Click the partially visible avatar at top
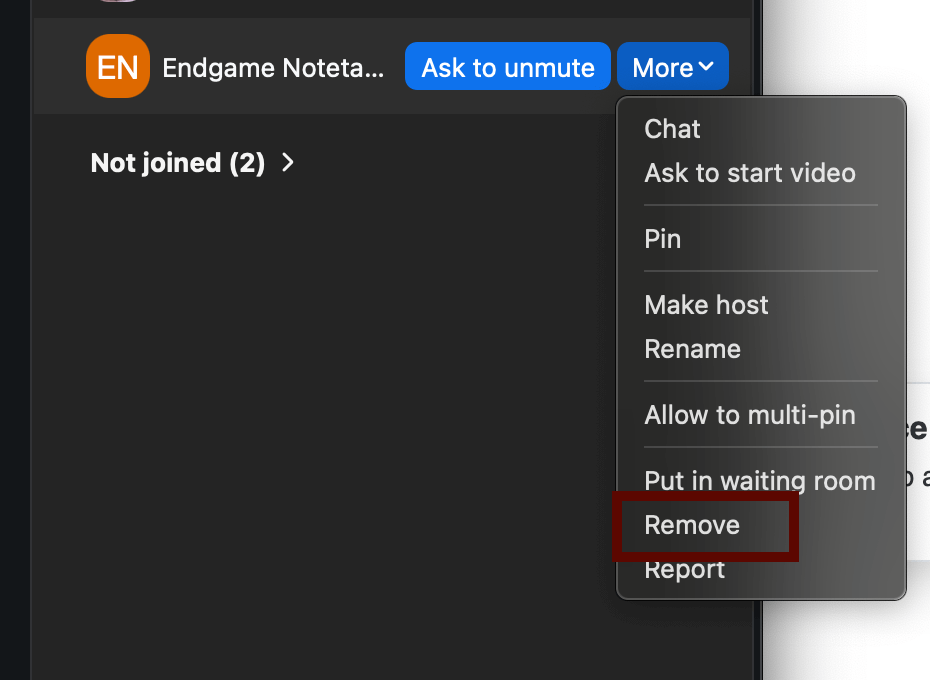 pos(117,3)
